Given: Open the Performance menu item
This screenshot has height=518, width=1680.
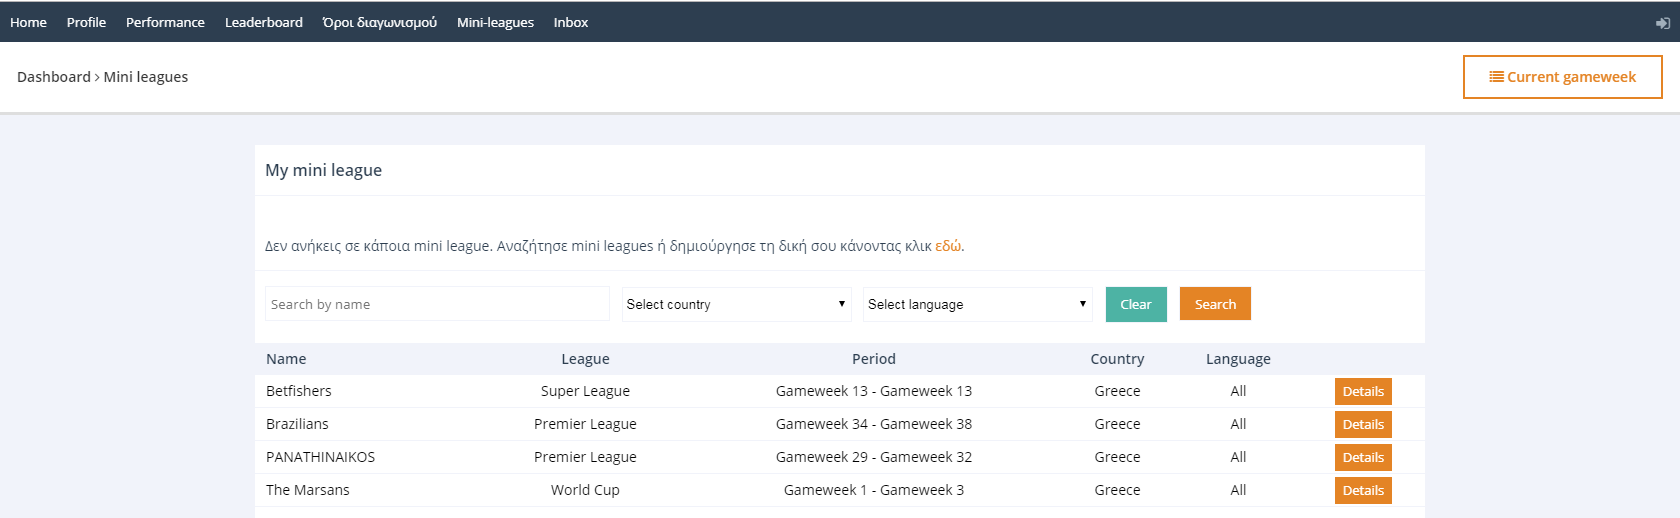Looking at the screenshot, I should click(x=165, y=22).
